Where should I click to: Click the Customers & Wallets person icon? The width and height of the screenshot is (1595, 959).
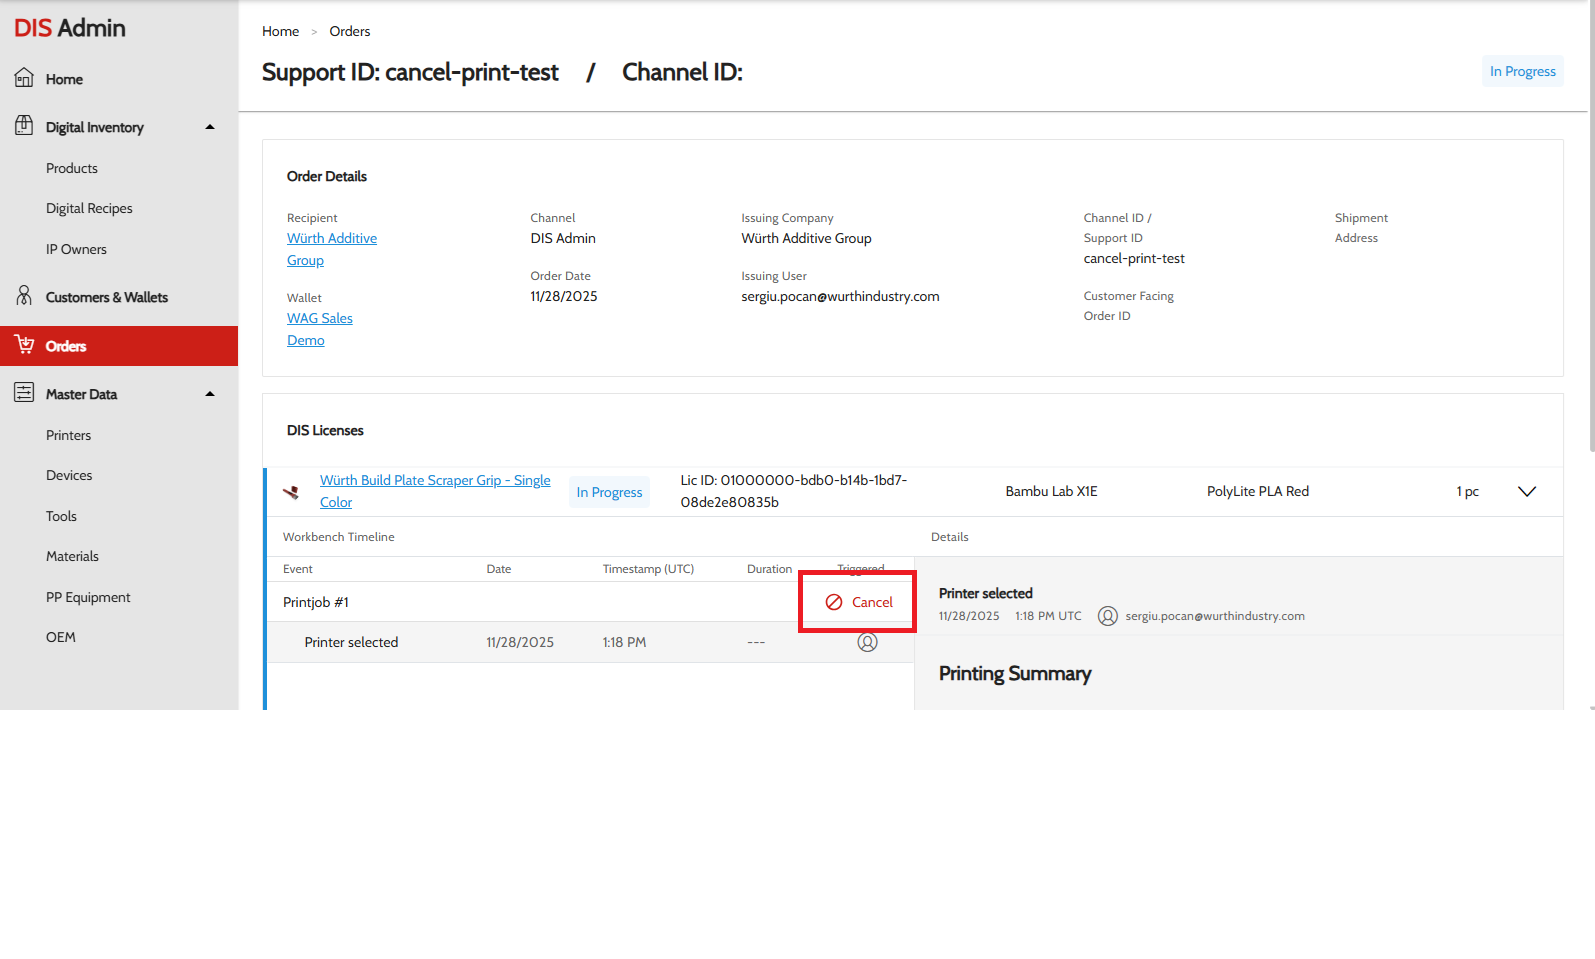(24, 296)
